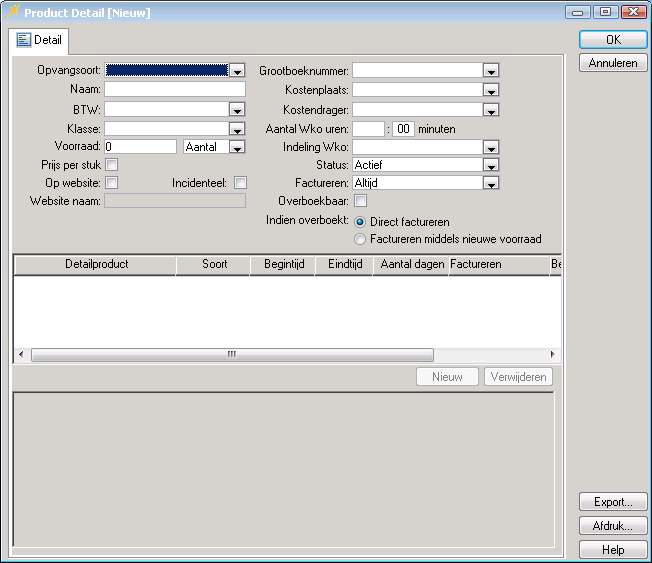This screenshot has height=563, width=652.
Task: Open the Detail tab
Action: click(x=39, y=40)
